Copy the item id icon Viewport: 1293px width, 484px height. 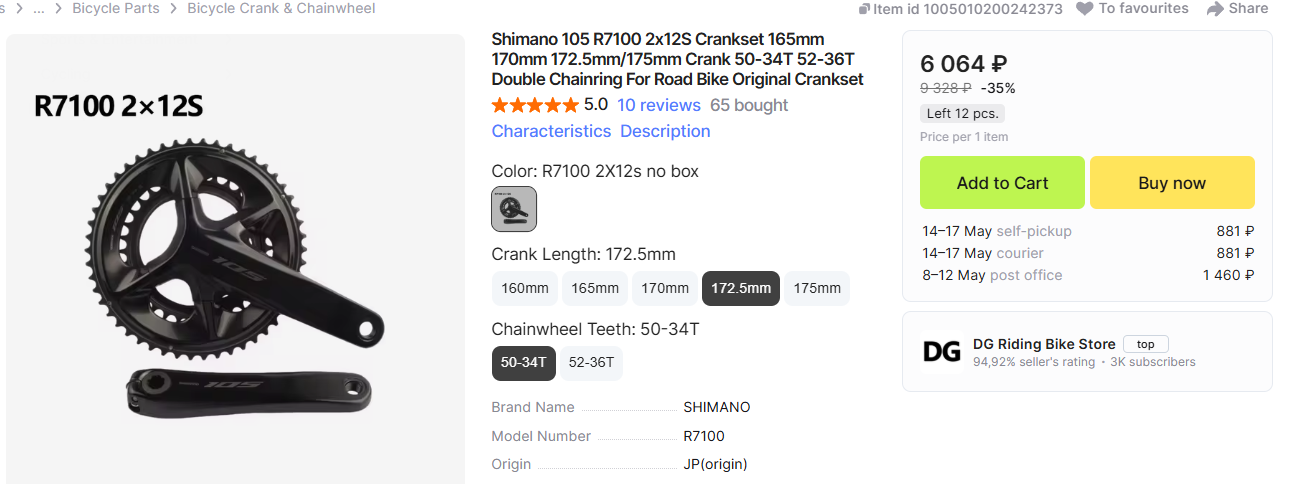click(x=865, y=9)
